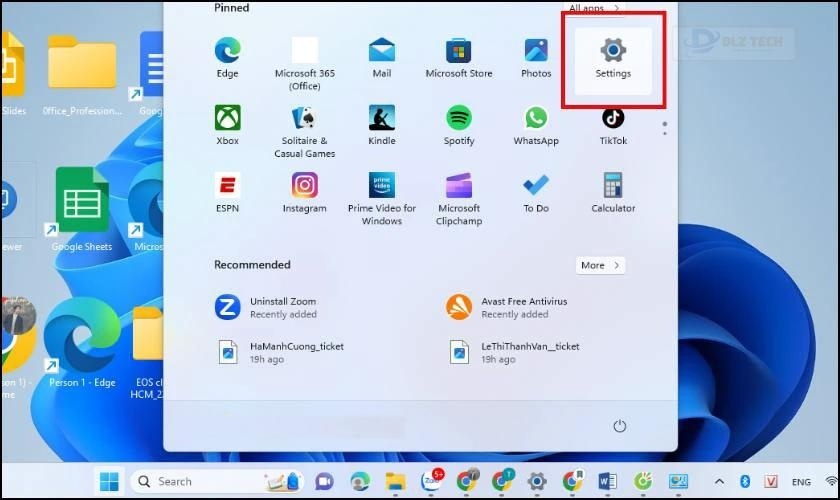Open the Office_Profession... desktop folder
The height and width of the screenshot is (500, 840).
point(81,75)
